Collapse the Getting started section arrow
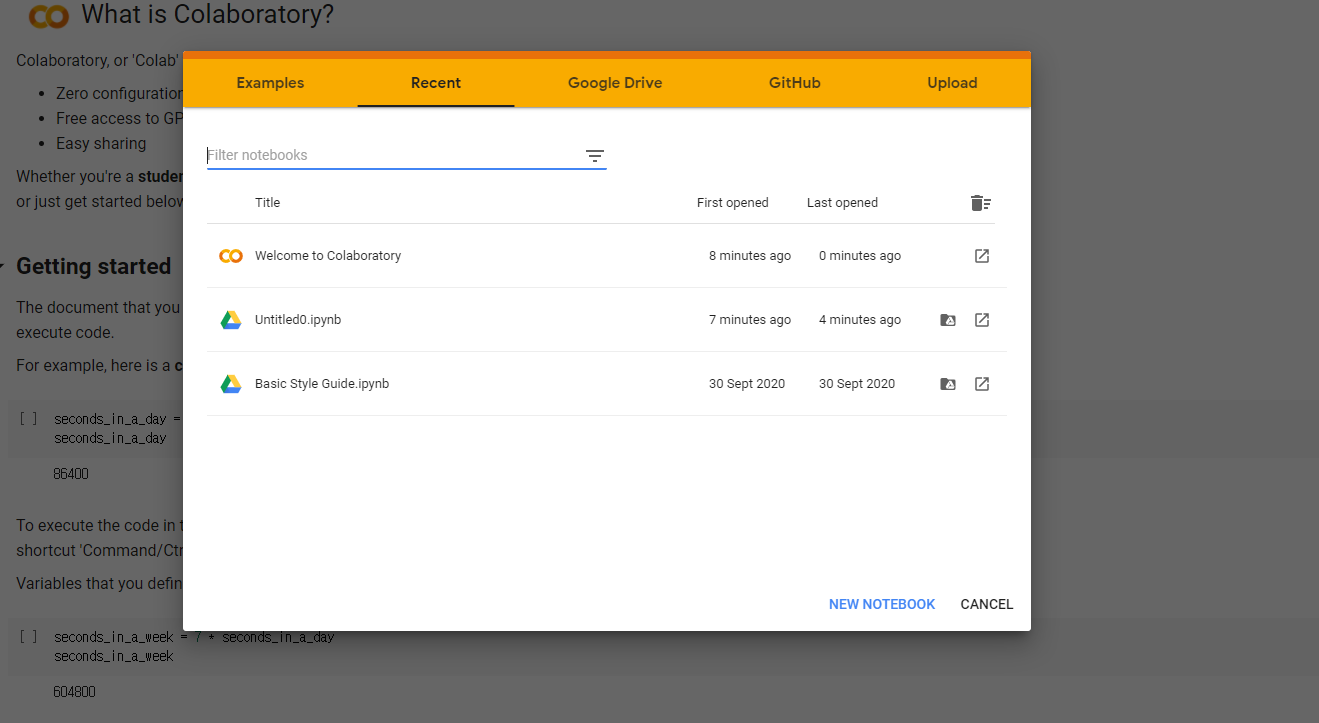Screen dimensions: 1319x723 [2, 267]
